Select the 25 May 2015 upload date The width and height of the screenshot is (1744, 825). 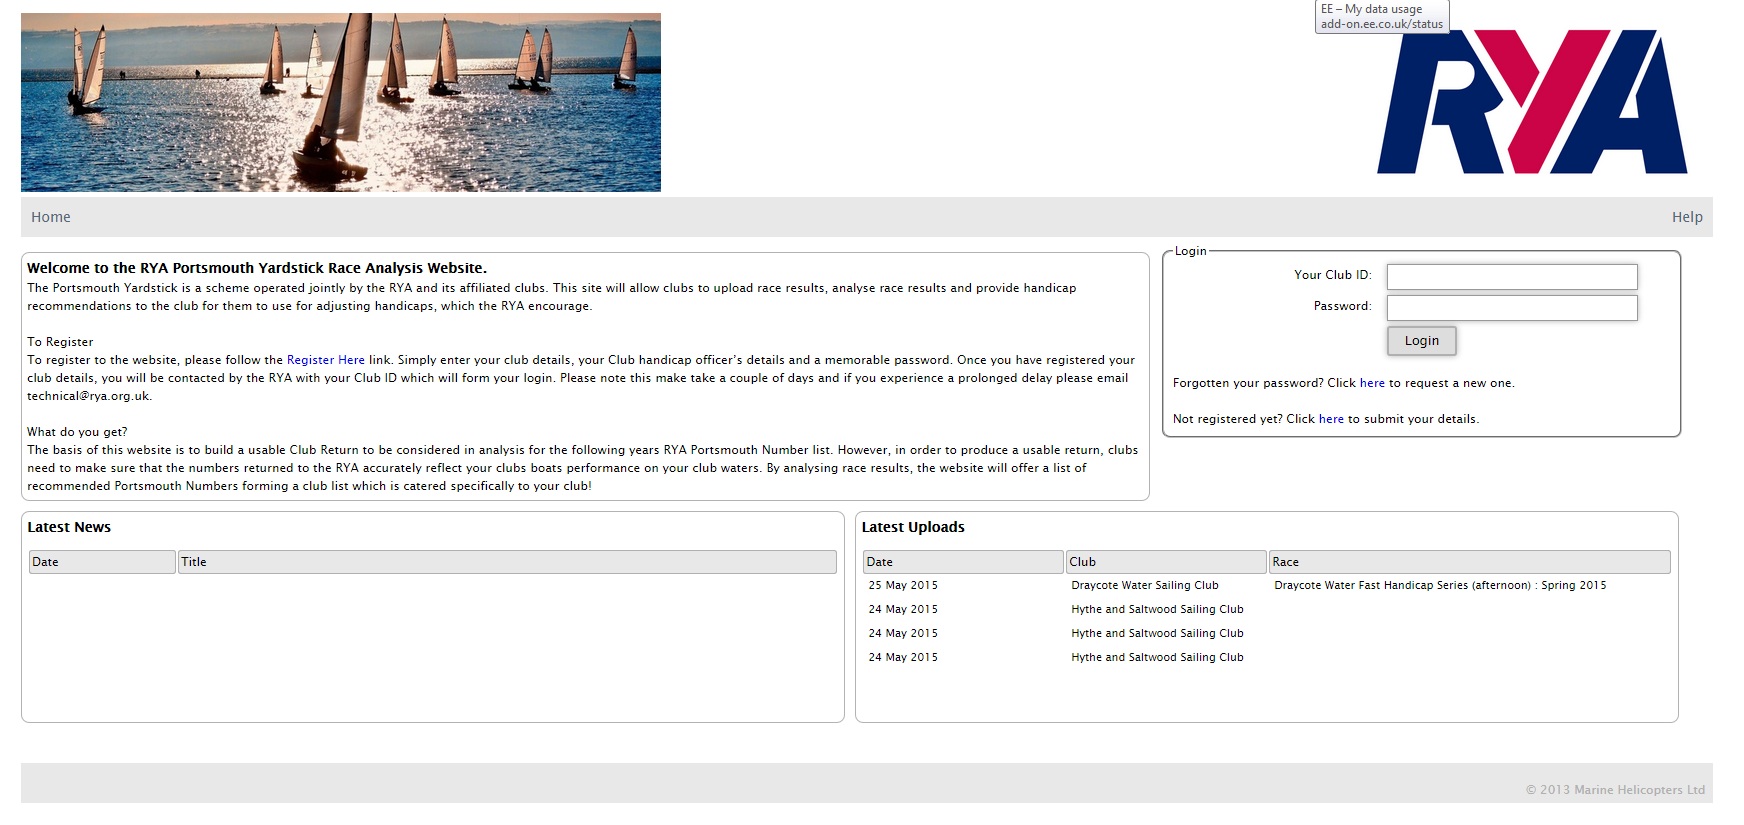click(x=903, y=586)
